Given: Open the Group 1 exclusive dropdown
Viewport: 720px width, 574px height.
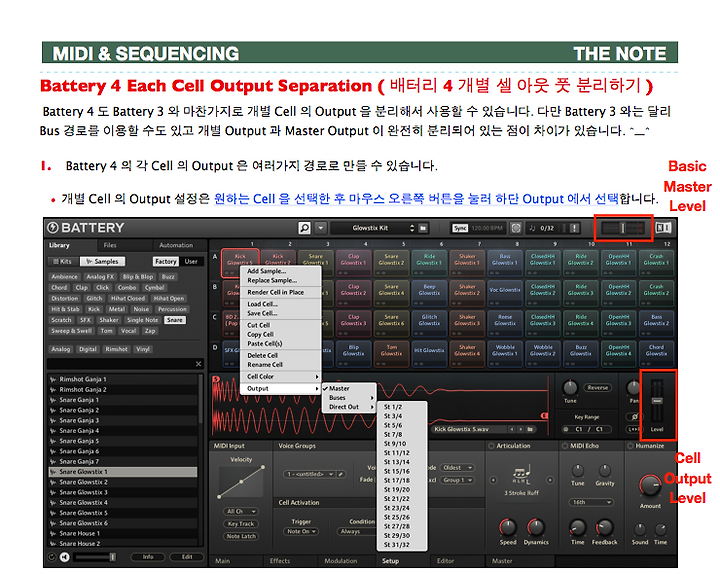Looking at the screenshot, I should coord(457,480).
